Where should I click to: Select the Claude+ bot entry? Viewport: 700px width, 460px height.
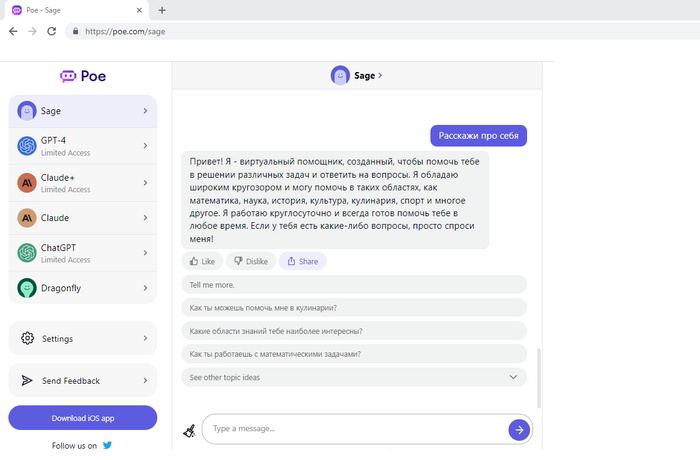coord(83,183)
